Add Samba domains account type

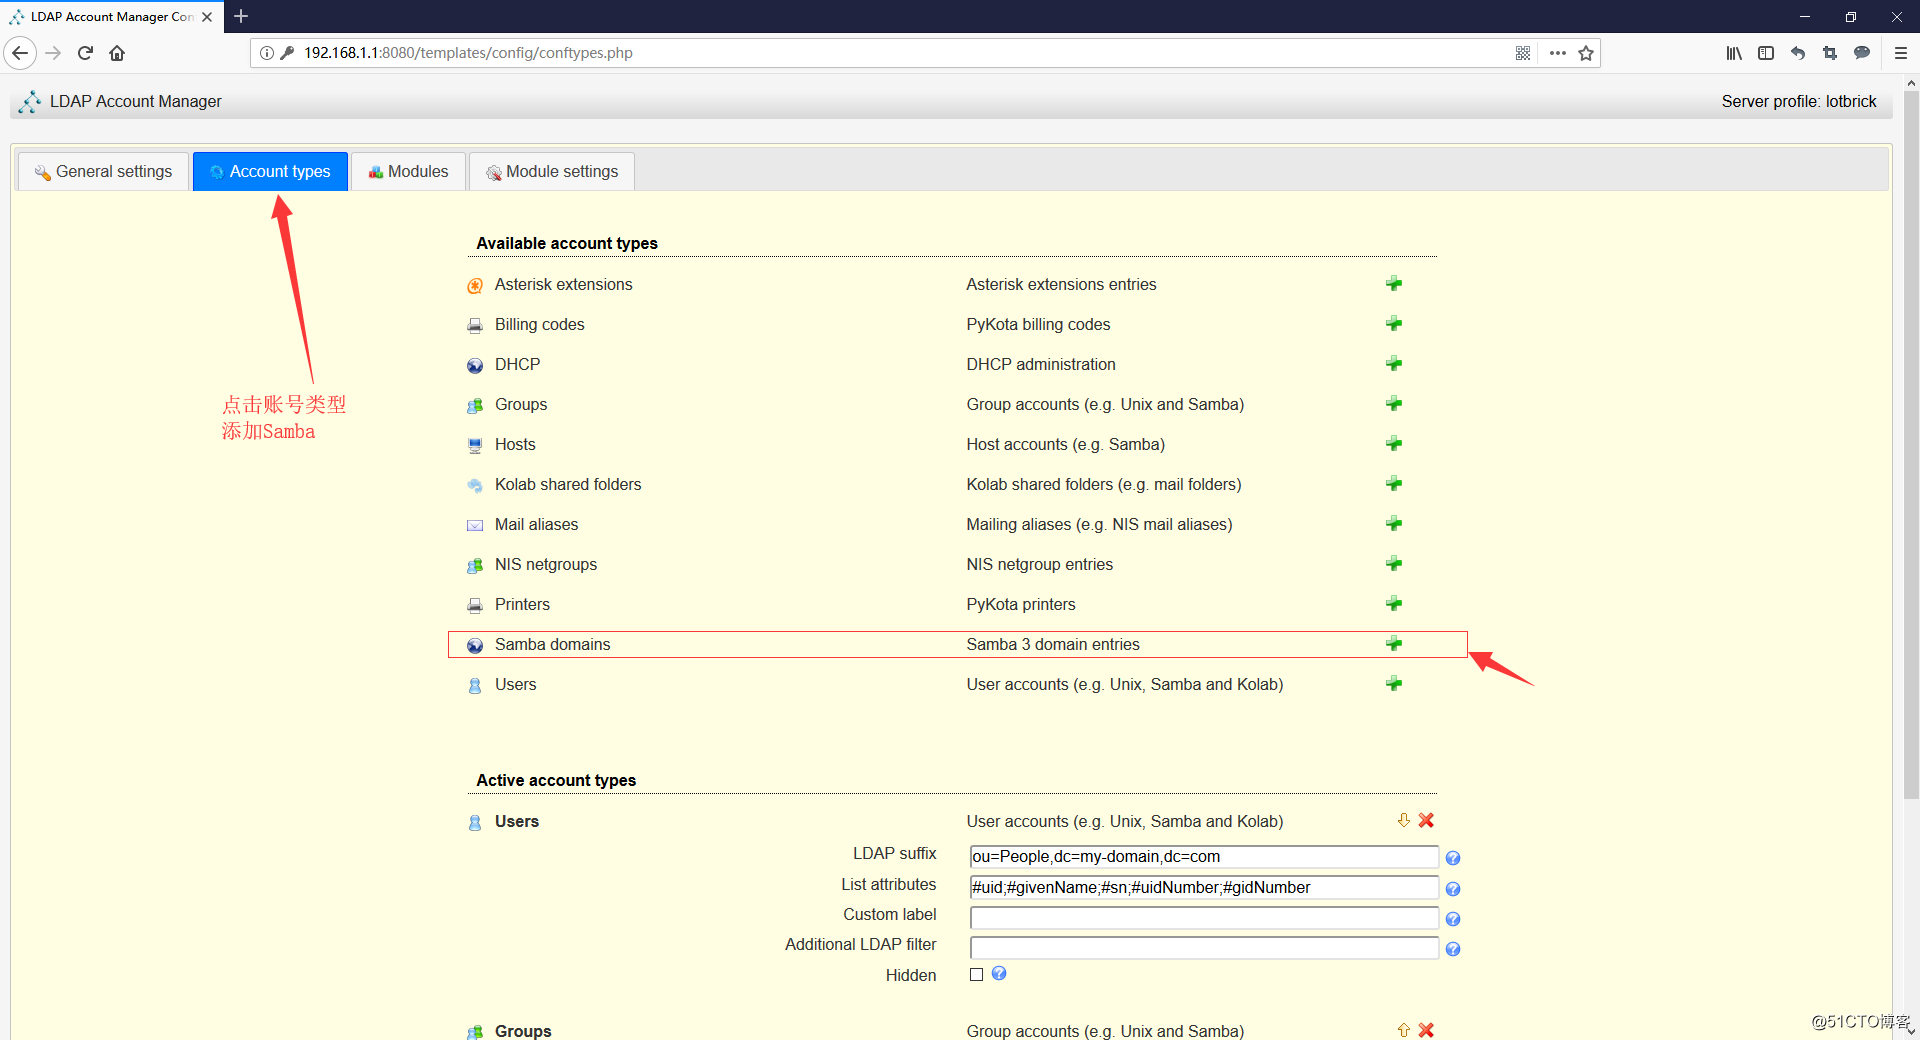tap(1394, 644)
